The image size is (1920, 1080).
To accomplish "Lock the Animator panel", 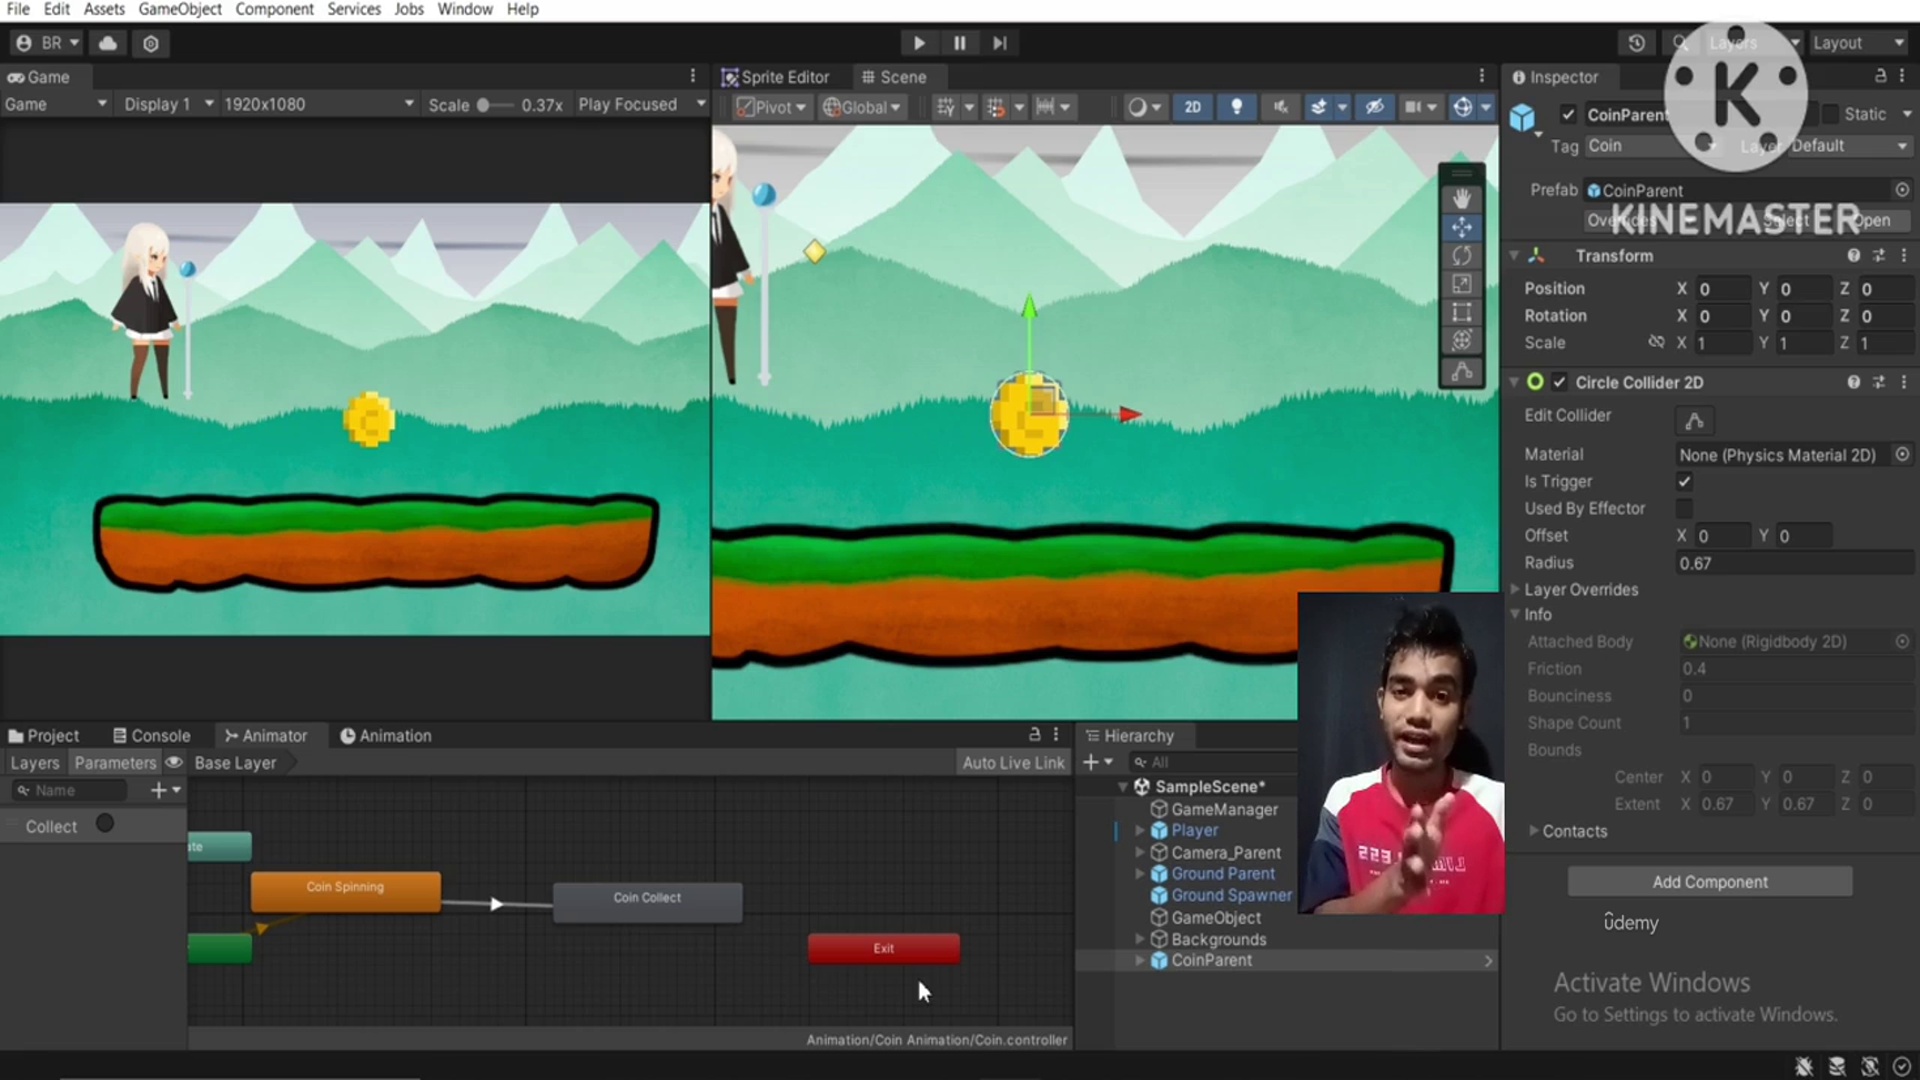I will click(1034, 734).
